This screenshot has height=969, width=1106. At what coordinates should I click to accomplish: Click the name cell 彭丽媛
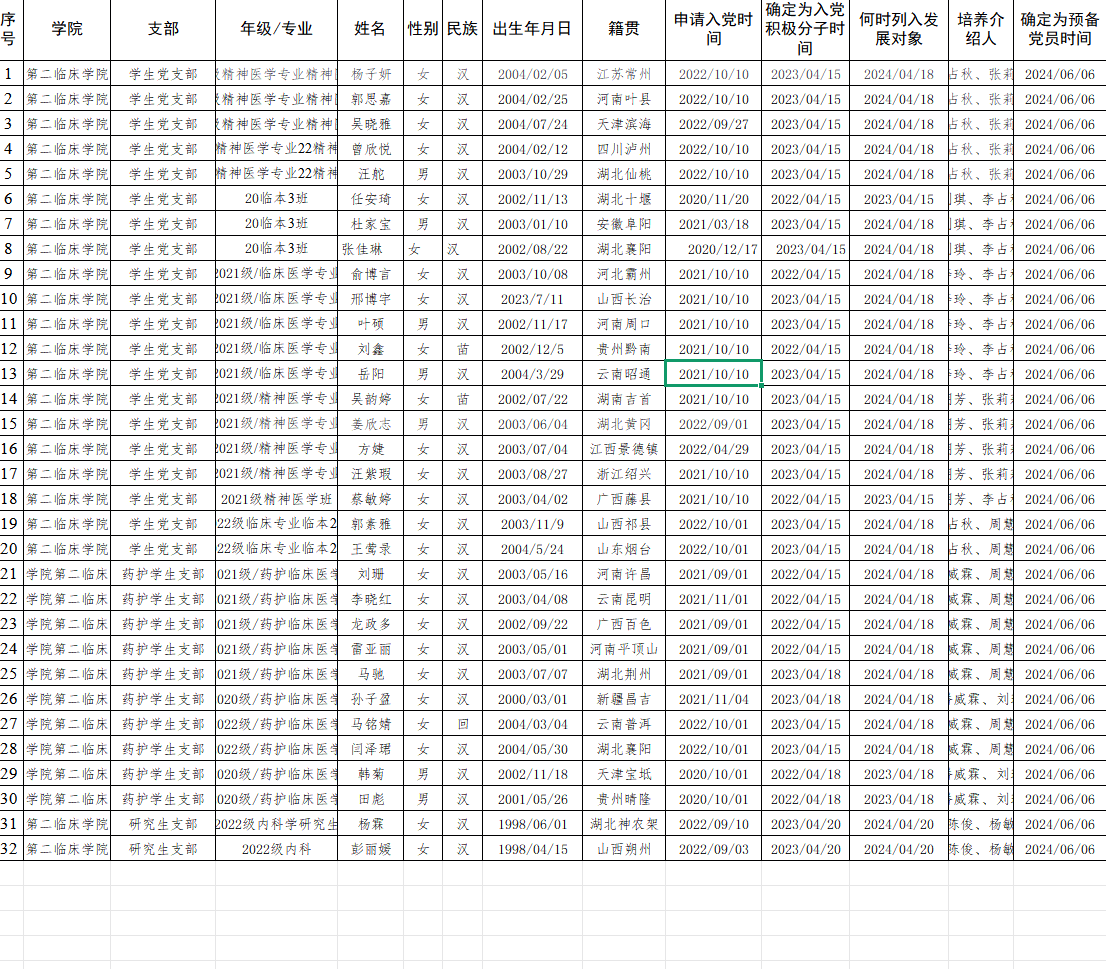tap(370, 849)
